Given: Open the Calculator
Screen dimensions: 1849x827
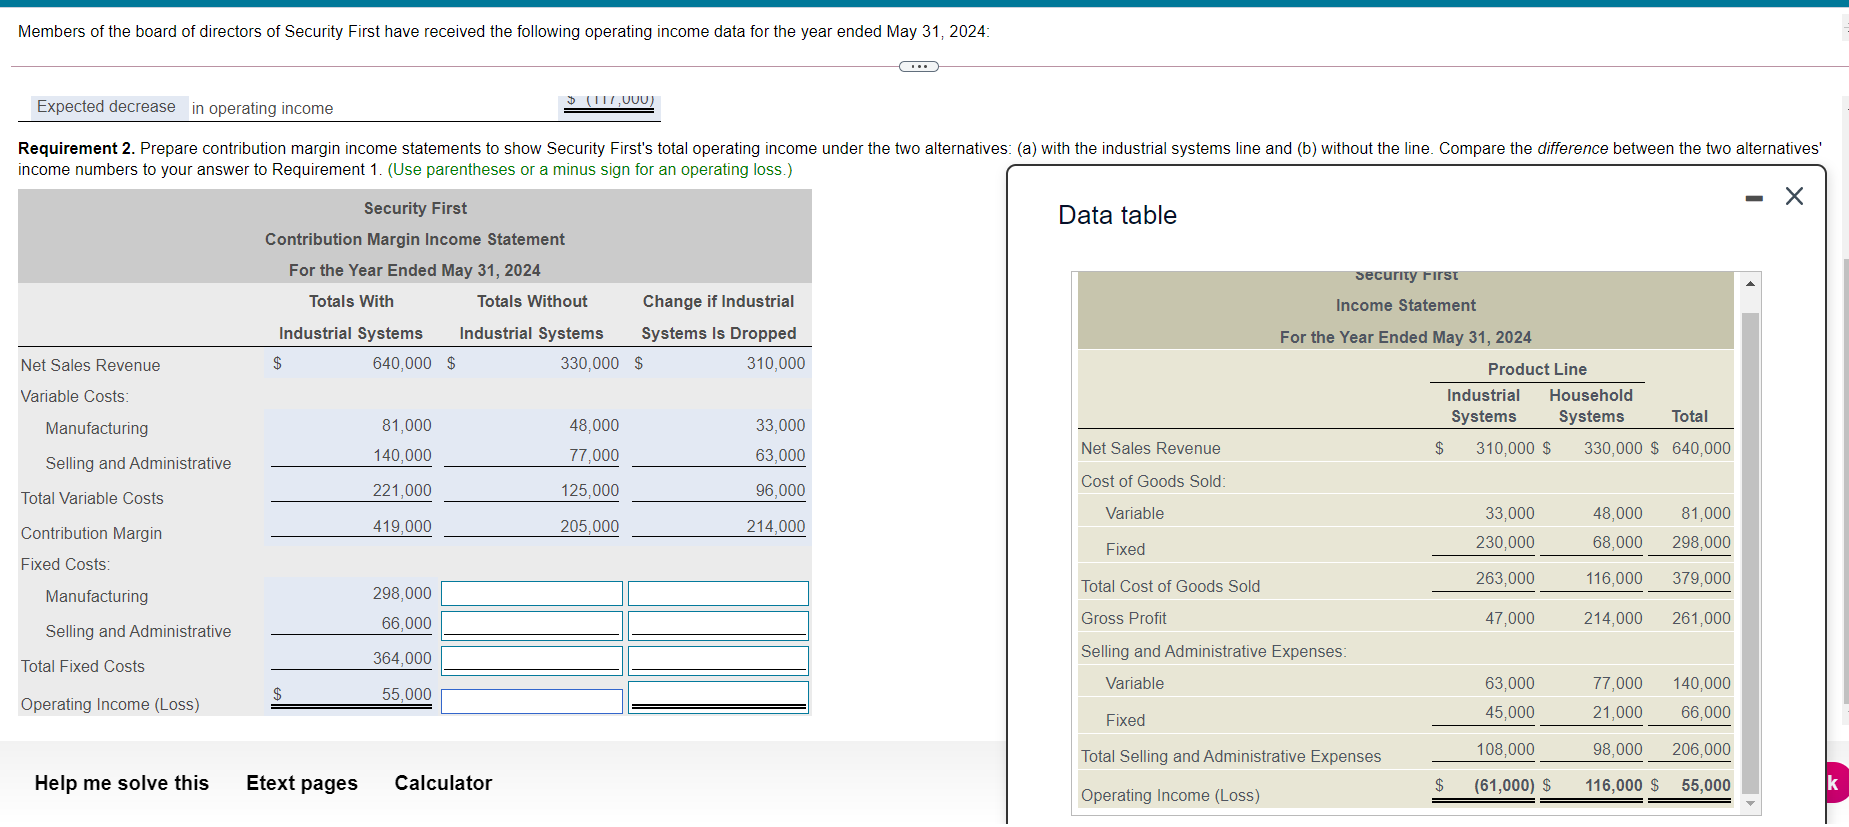Looking at the screenshot, I should pos(443,783).
